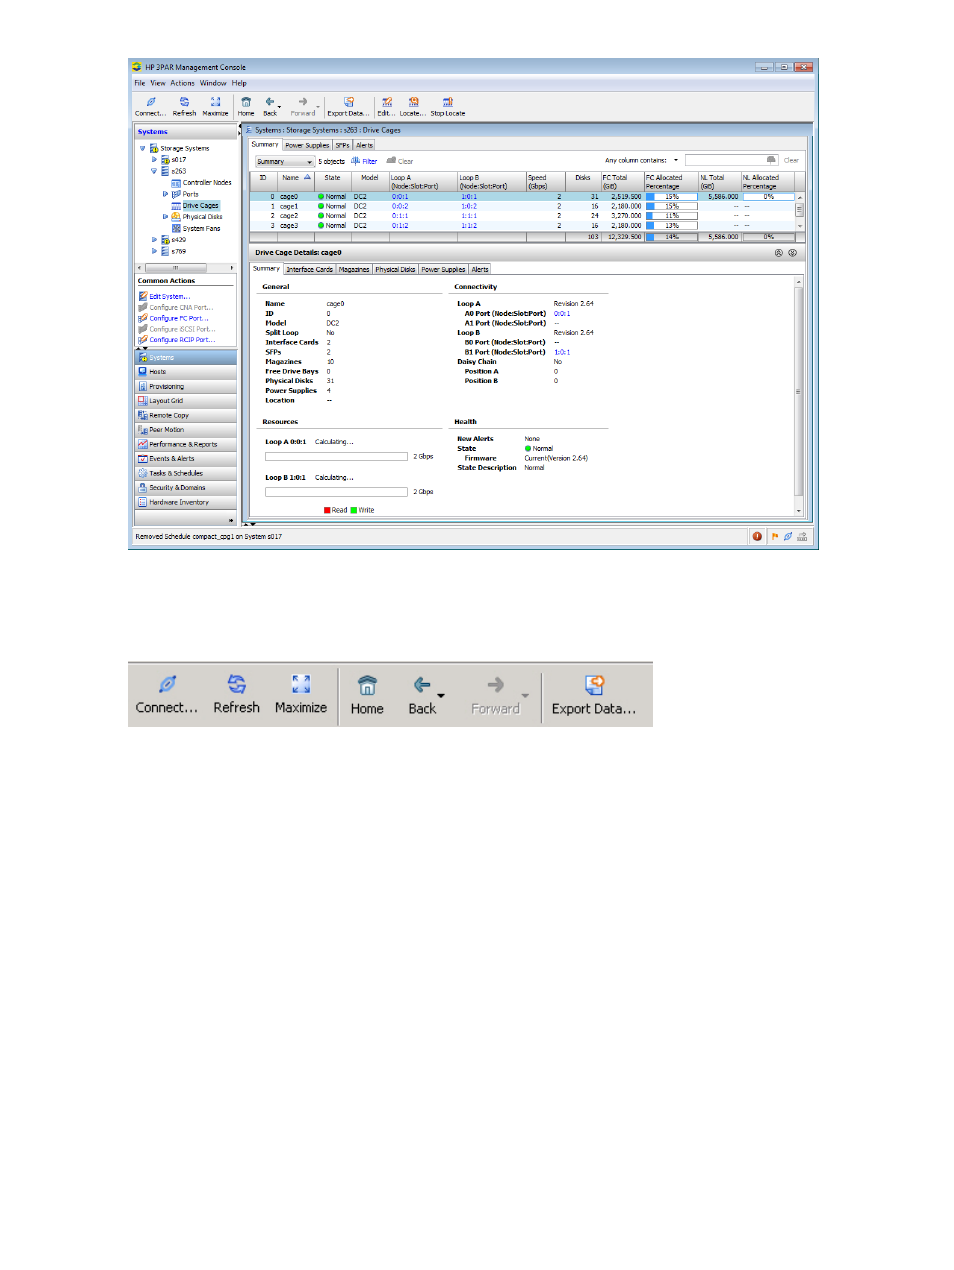
Task: Click Home icon in the console window toolbar
Action: [x=246, y=102]
